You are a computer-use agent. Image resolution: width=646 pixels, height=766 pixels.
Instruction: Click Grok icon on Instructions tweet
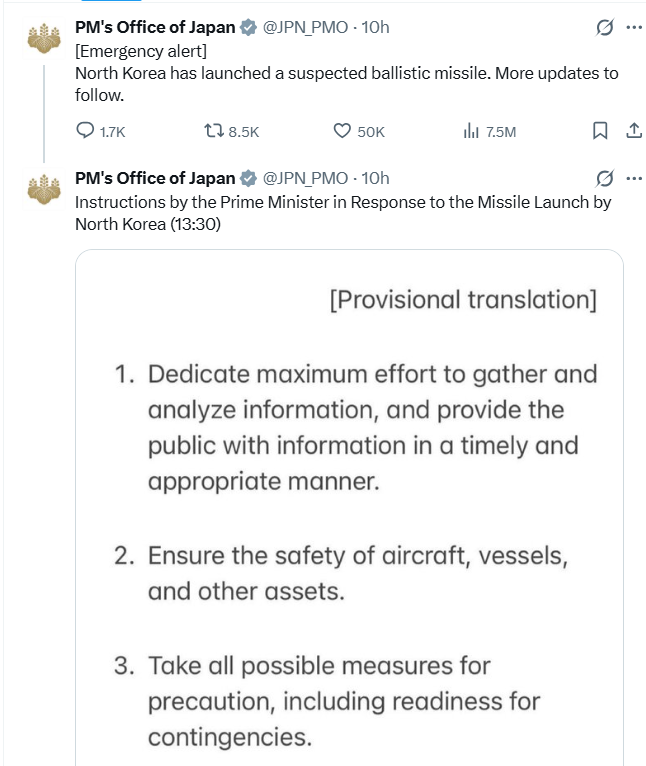(x=604, y=178)
